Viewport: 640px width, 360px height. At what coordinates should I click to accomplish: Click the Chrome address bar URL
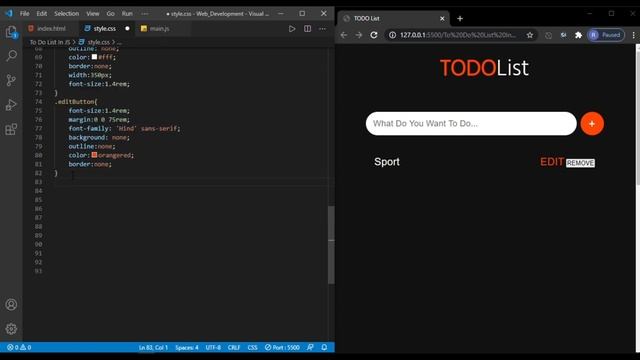pos(457,35)
